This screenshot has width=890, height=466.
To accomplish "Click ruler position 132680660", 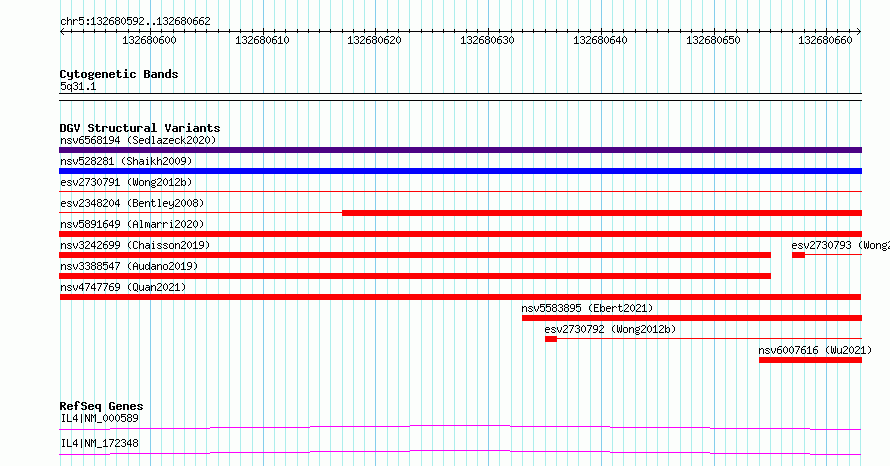I will pos(825,40).
